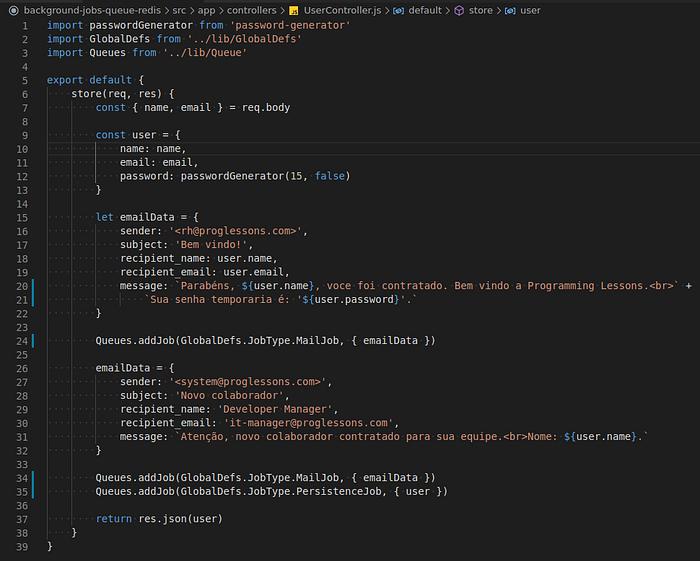Click req.body on line 7
Viewport: 700px width, 561px height.
click(x=266, y=108)
